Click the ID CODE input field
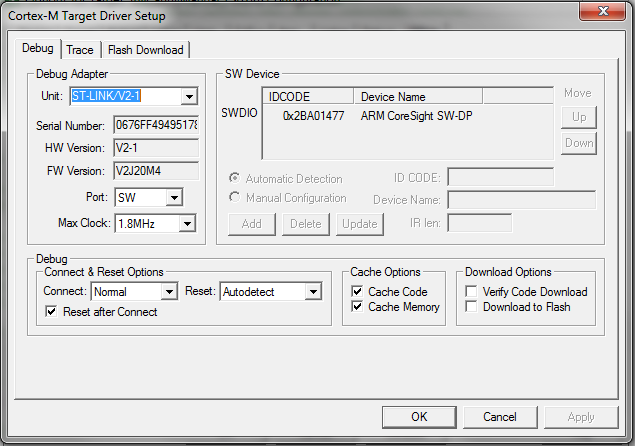This screenshot has height=446, width=635. coord(501,177)
